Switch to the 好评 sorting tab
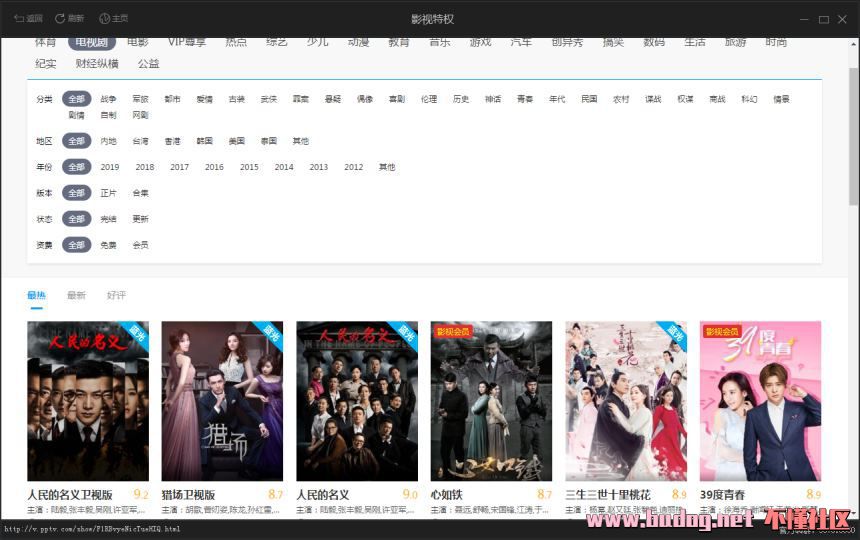Screen dimensions: 860x540 click(x=116, y=295)
